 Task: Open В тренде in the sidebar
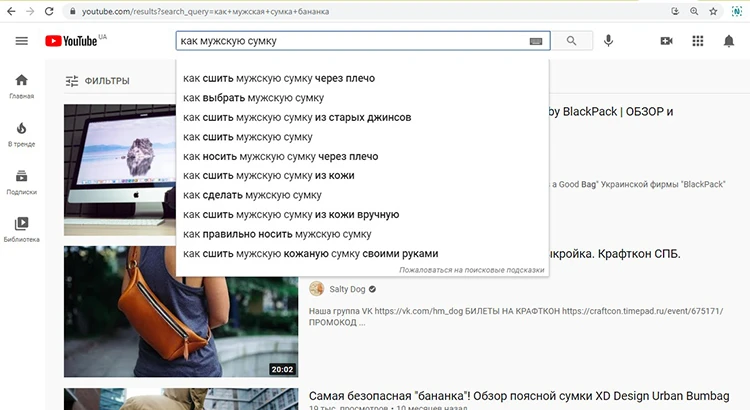click(x=22, y=134)
